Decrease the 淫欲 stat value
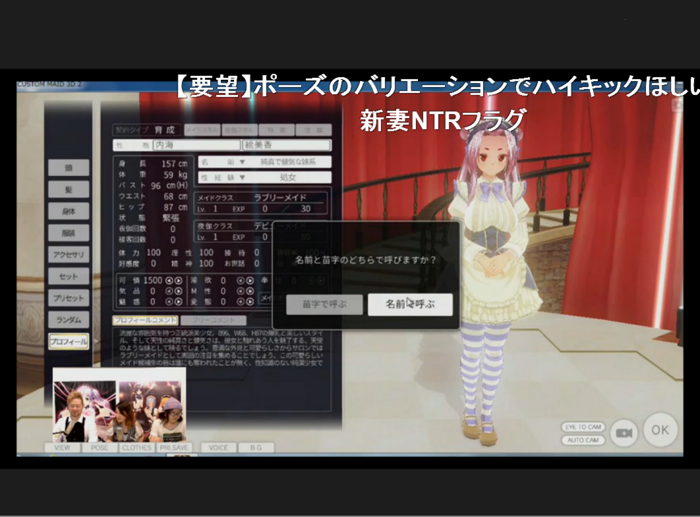The width and height of the screenshot is (700, 517). [x=241, y=280]
